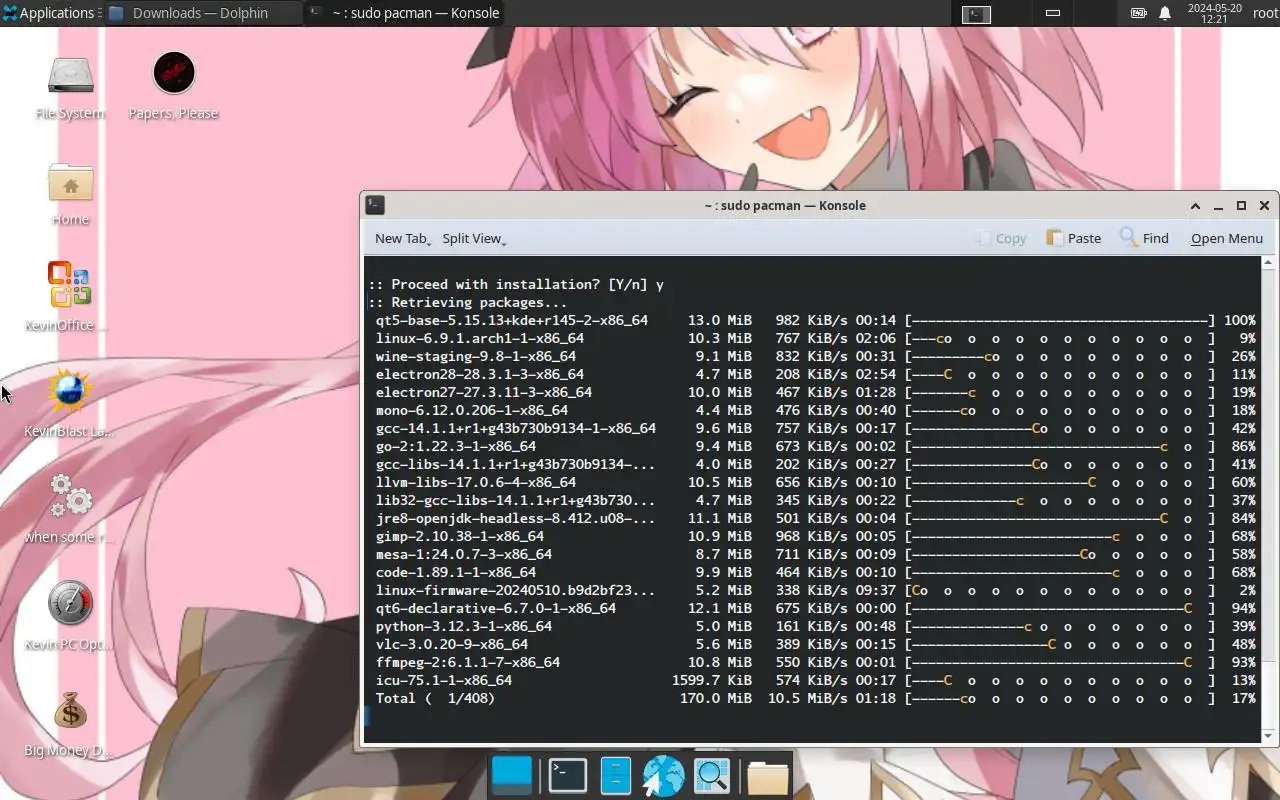This screenshot has width=1280, height=800.
Task: Click the Show Desktop icon in the dock
Action: point(512,775)
